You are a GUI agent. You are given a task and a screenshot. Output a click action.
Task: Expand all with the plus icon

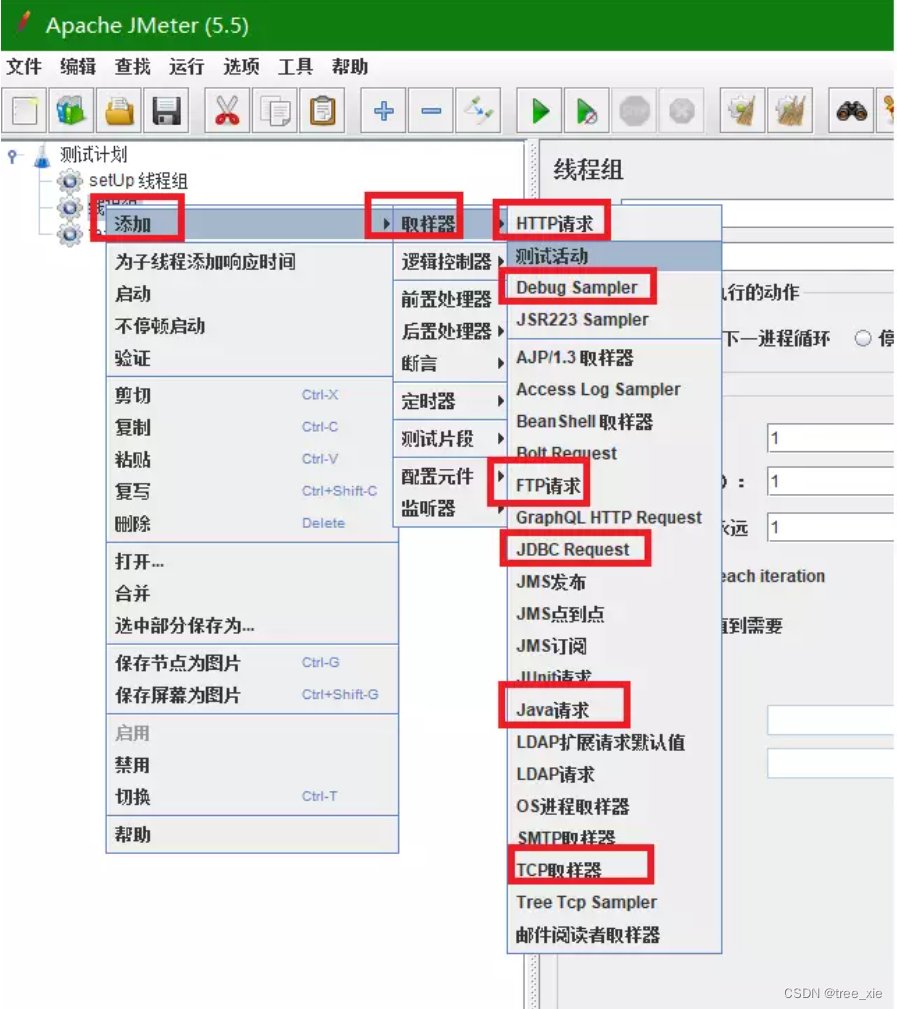click(x=384, y=111)
